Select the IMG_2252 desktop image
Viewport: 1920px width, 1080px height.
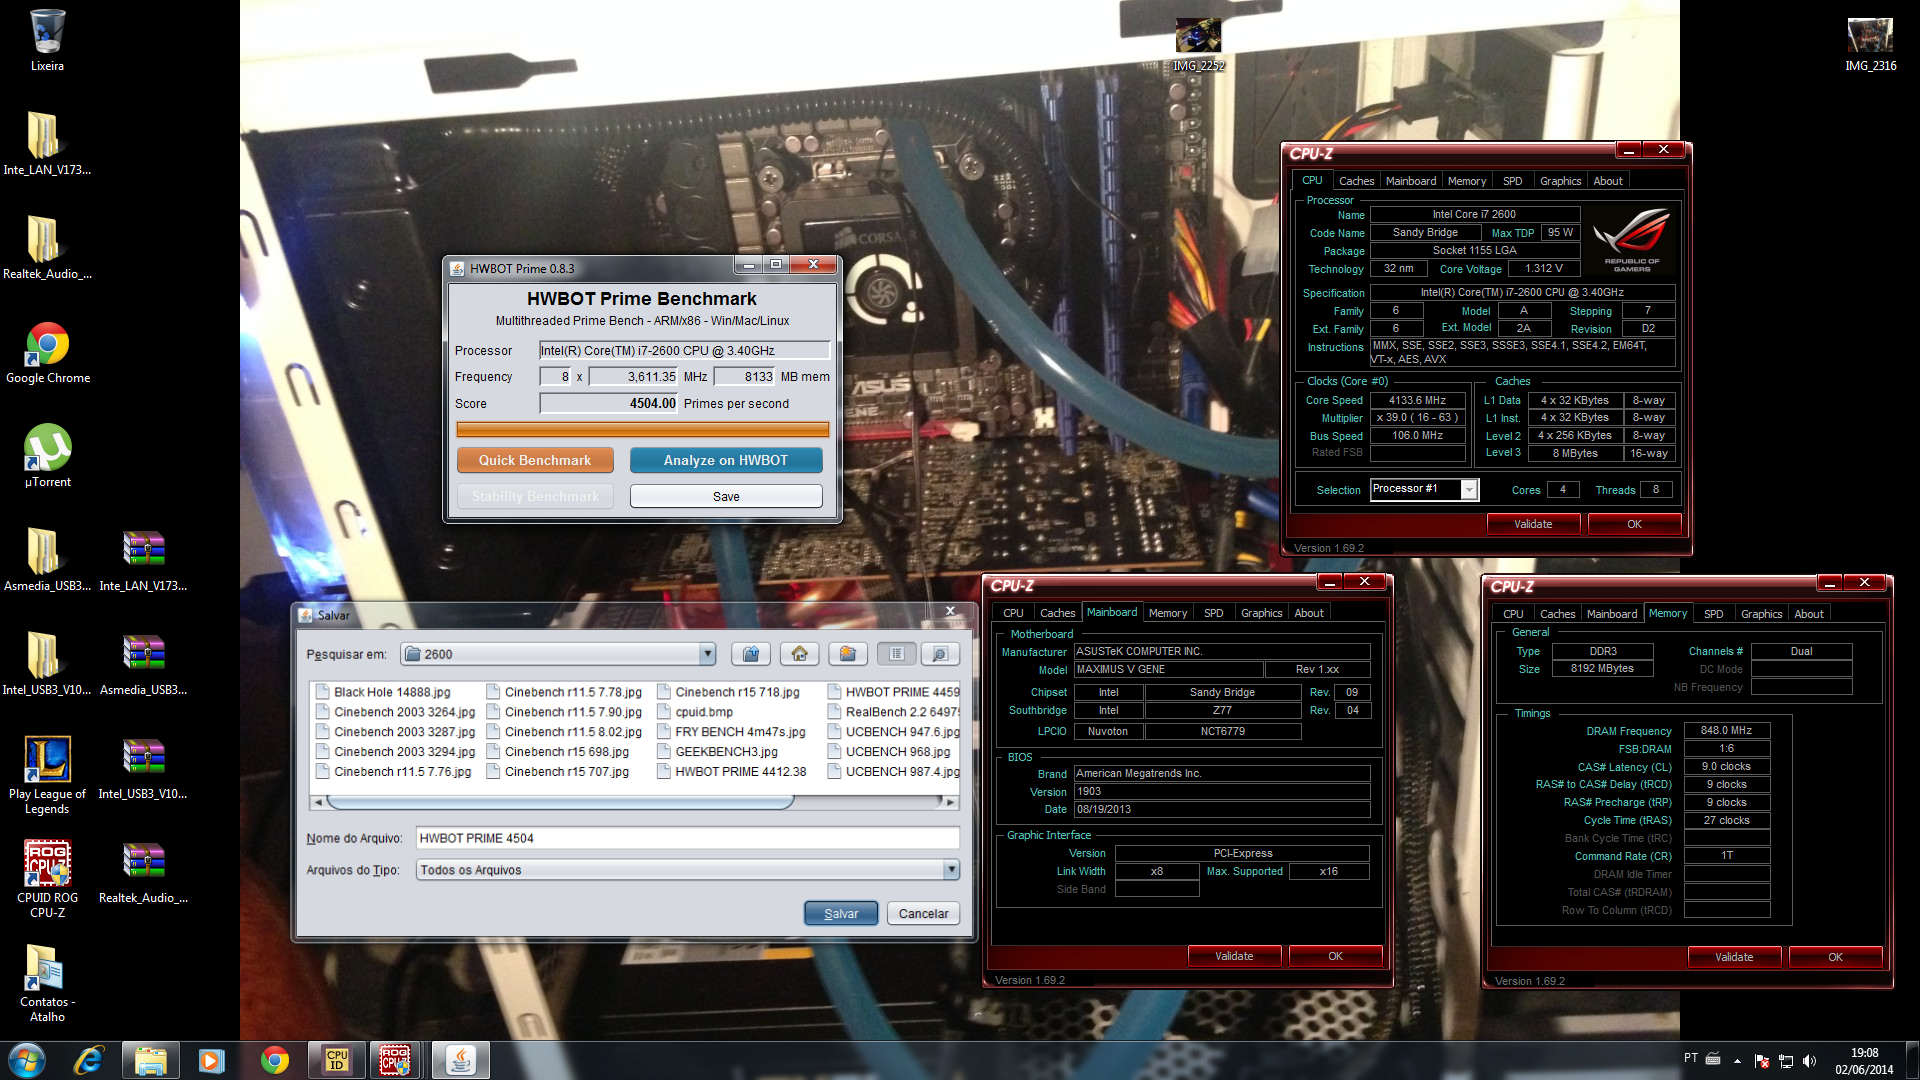coord(1198,45)
